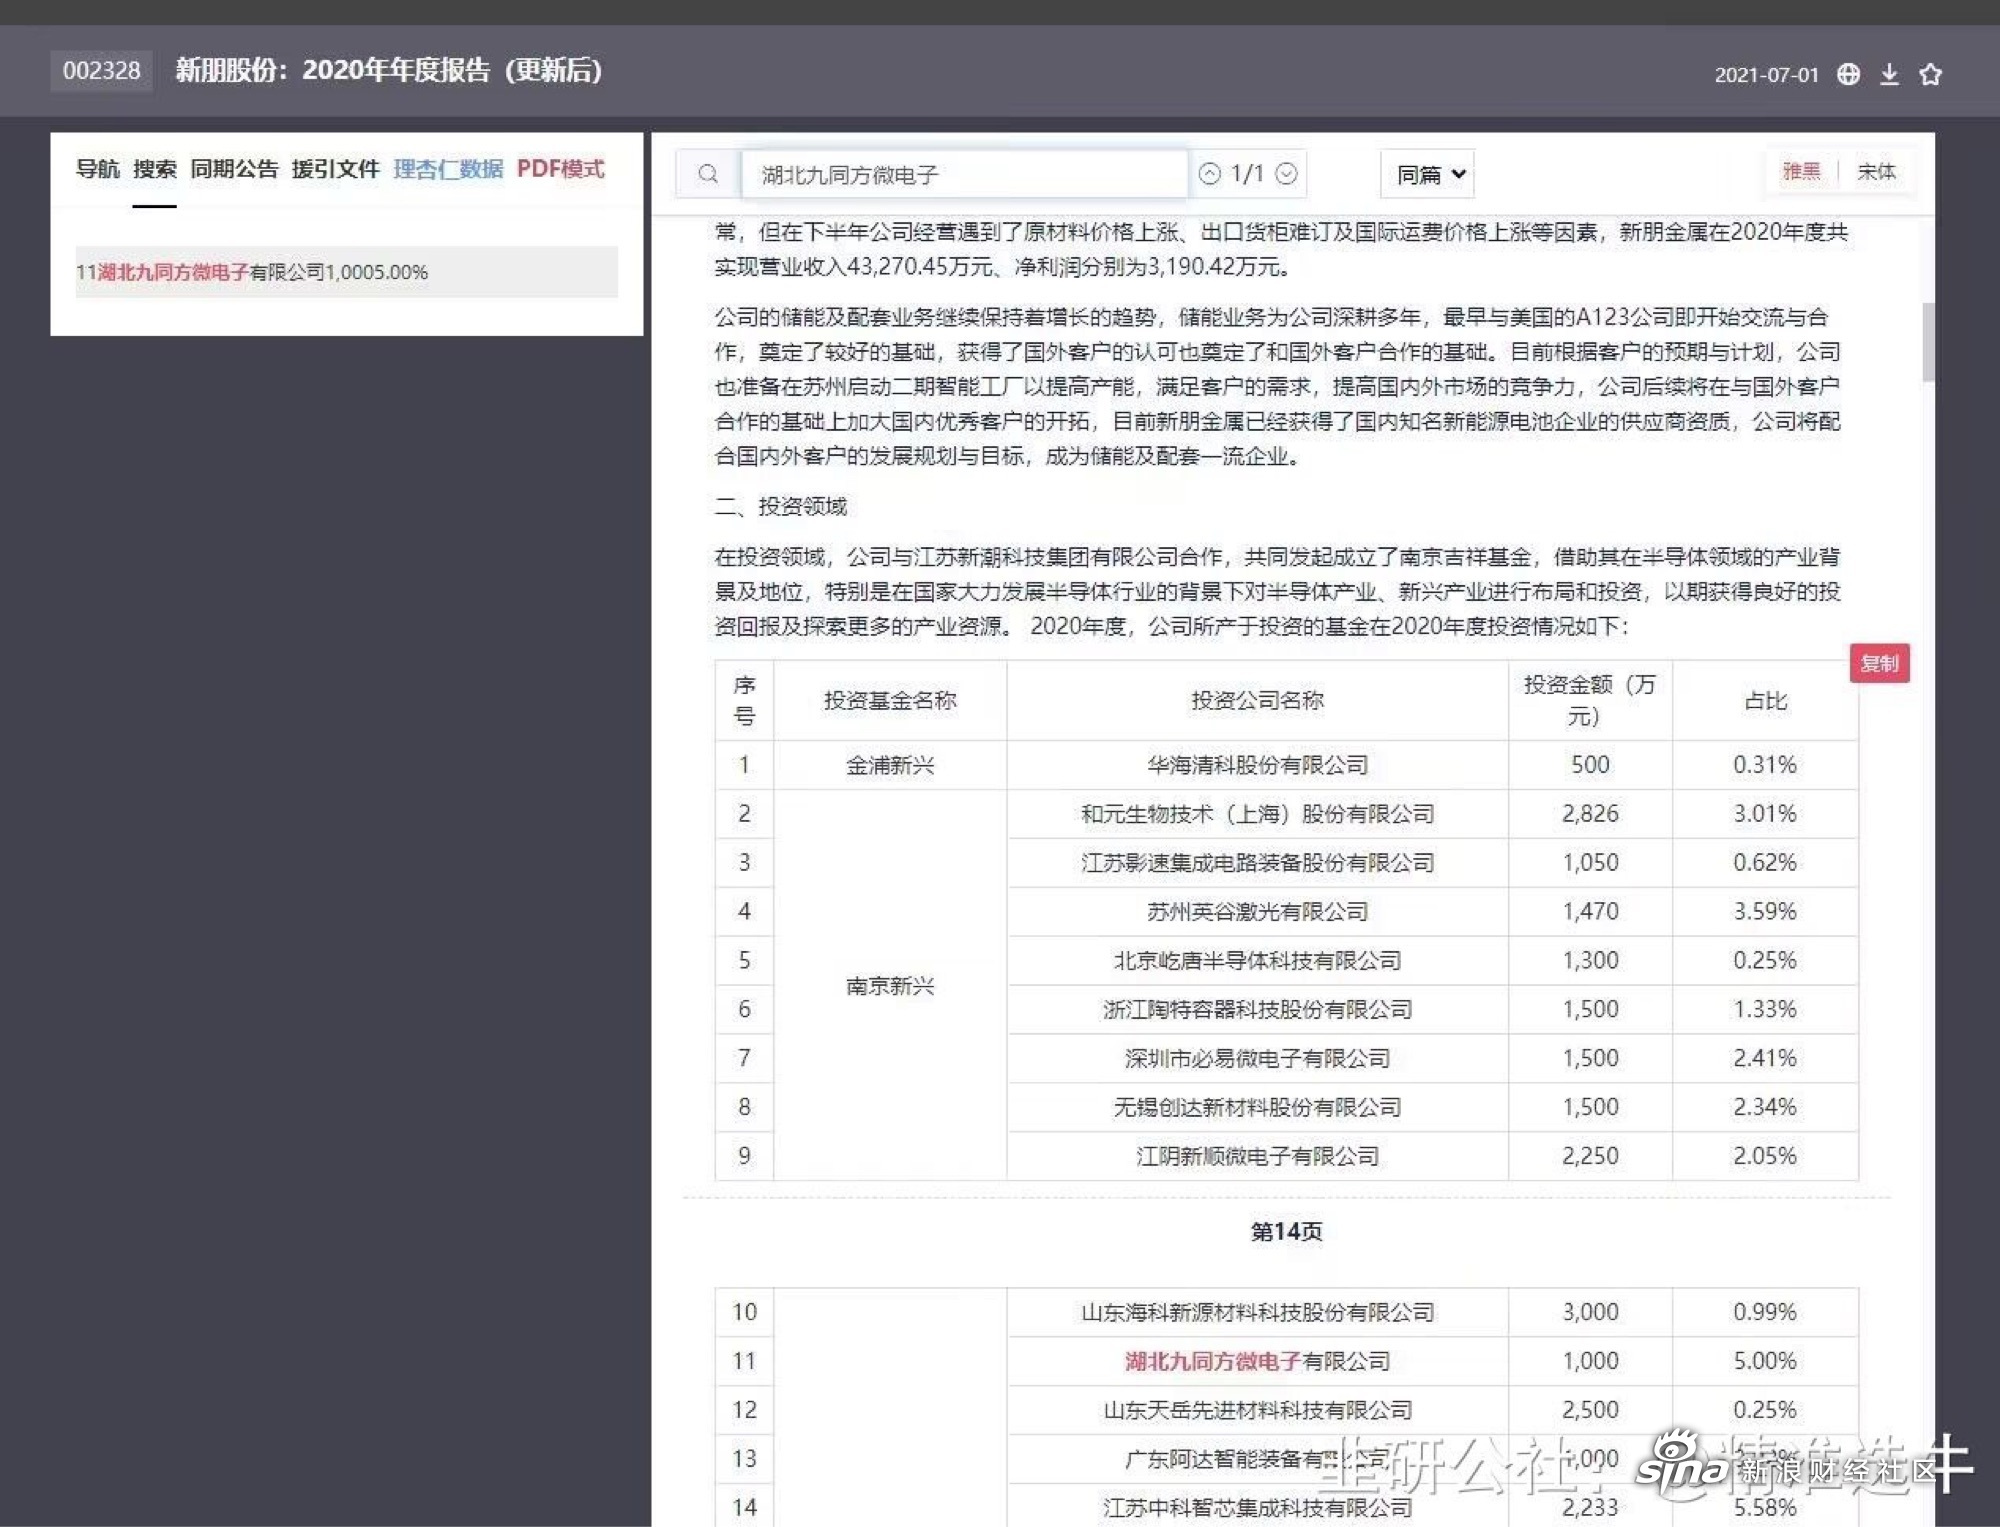Select cell 浙江陶特容器科技股份有限公司
Image resolution: width=2000 pixels, height=1527 pixels.
point(1257,1010)
